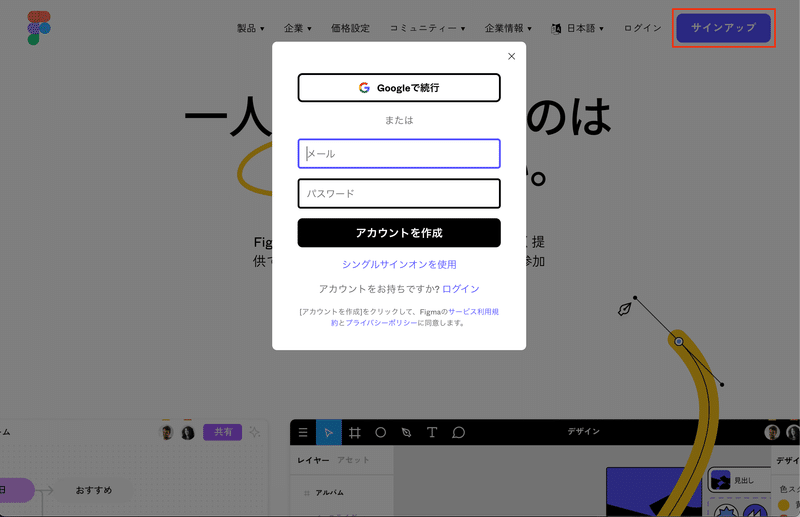Close the sign-up dialog with X

pos(511,56)
